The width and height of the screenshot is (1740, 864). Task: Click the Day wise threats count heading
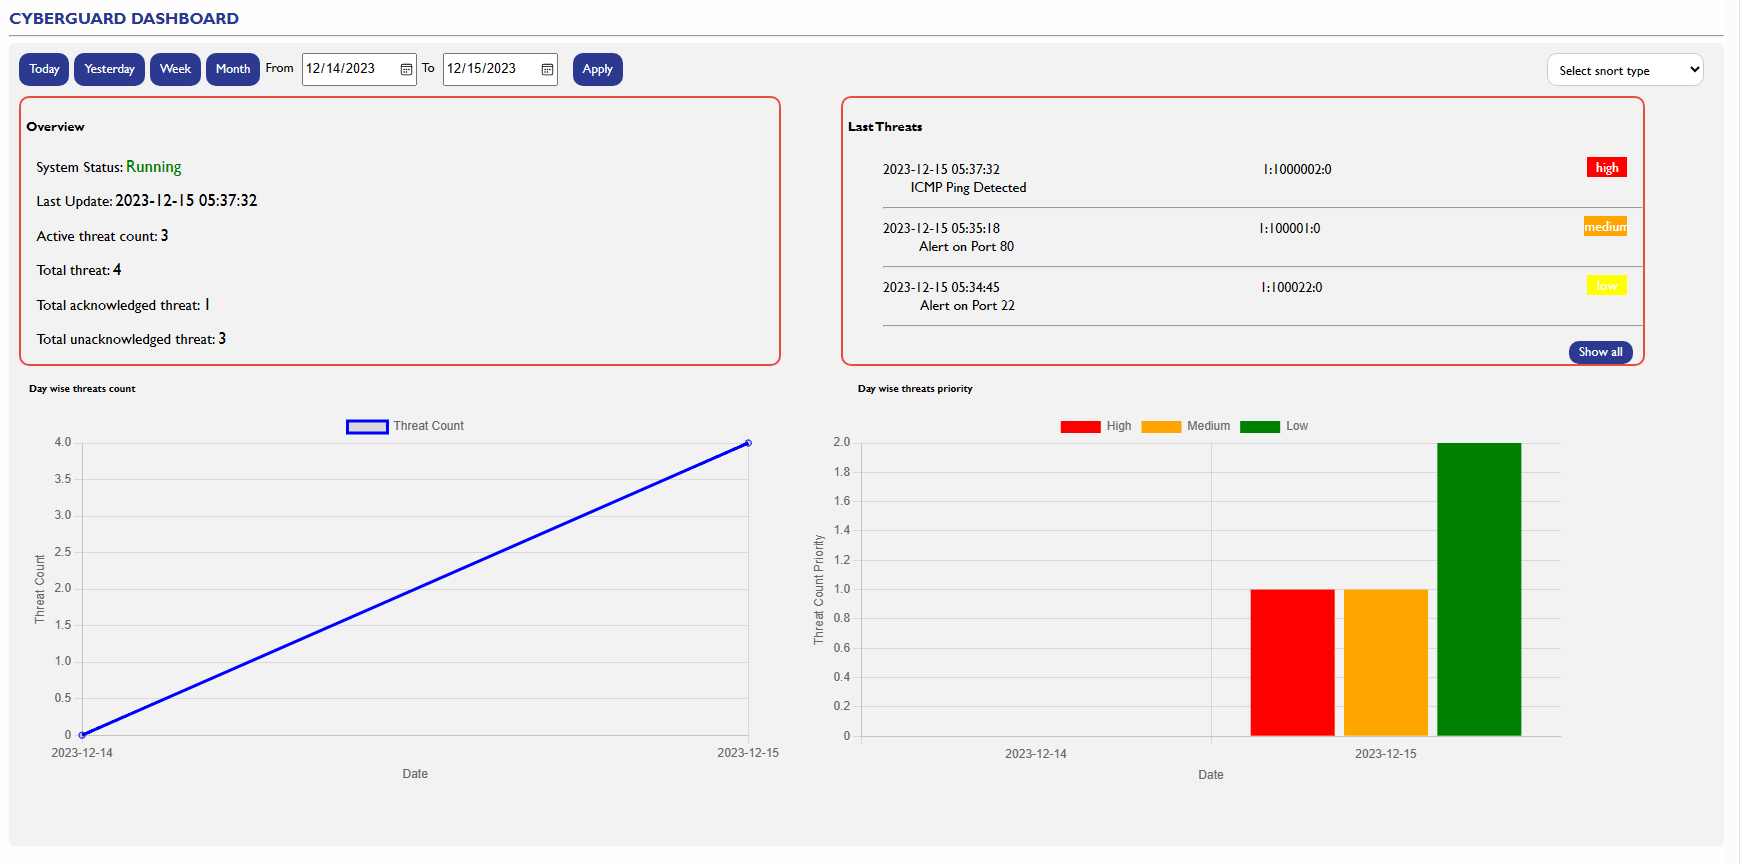tap(82, 389)
